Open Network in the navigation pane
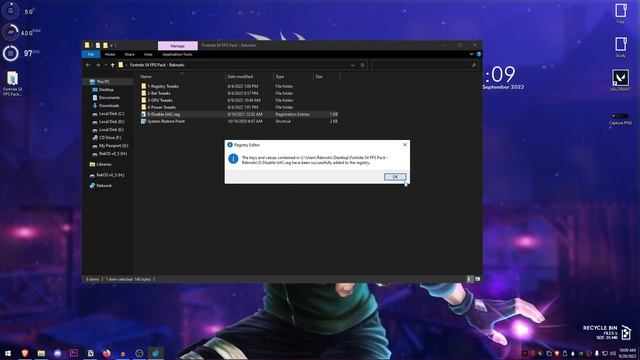Screen dimensions: 640x360 (100, 185)
